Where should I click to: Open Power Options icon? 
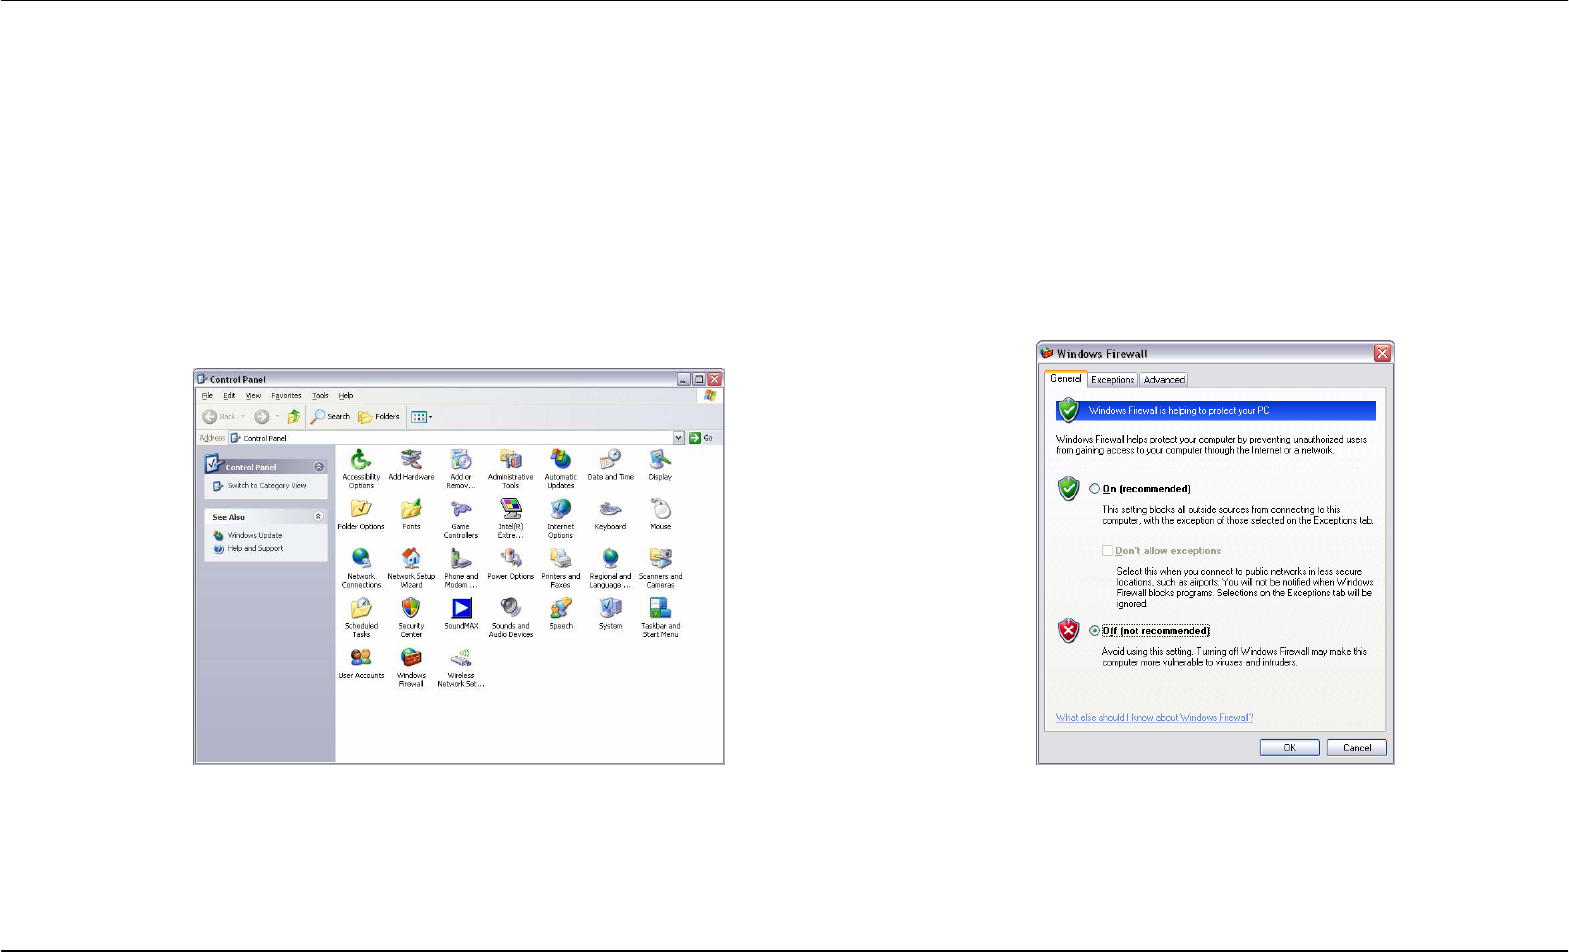coord(511,558)
